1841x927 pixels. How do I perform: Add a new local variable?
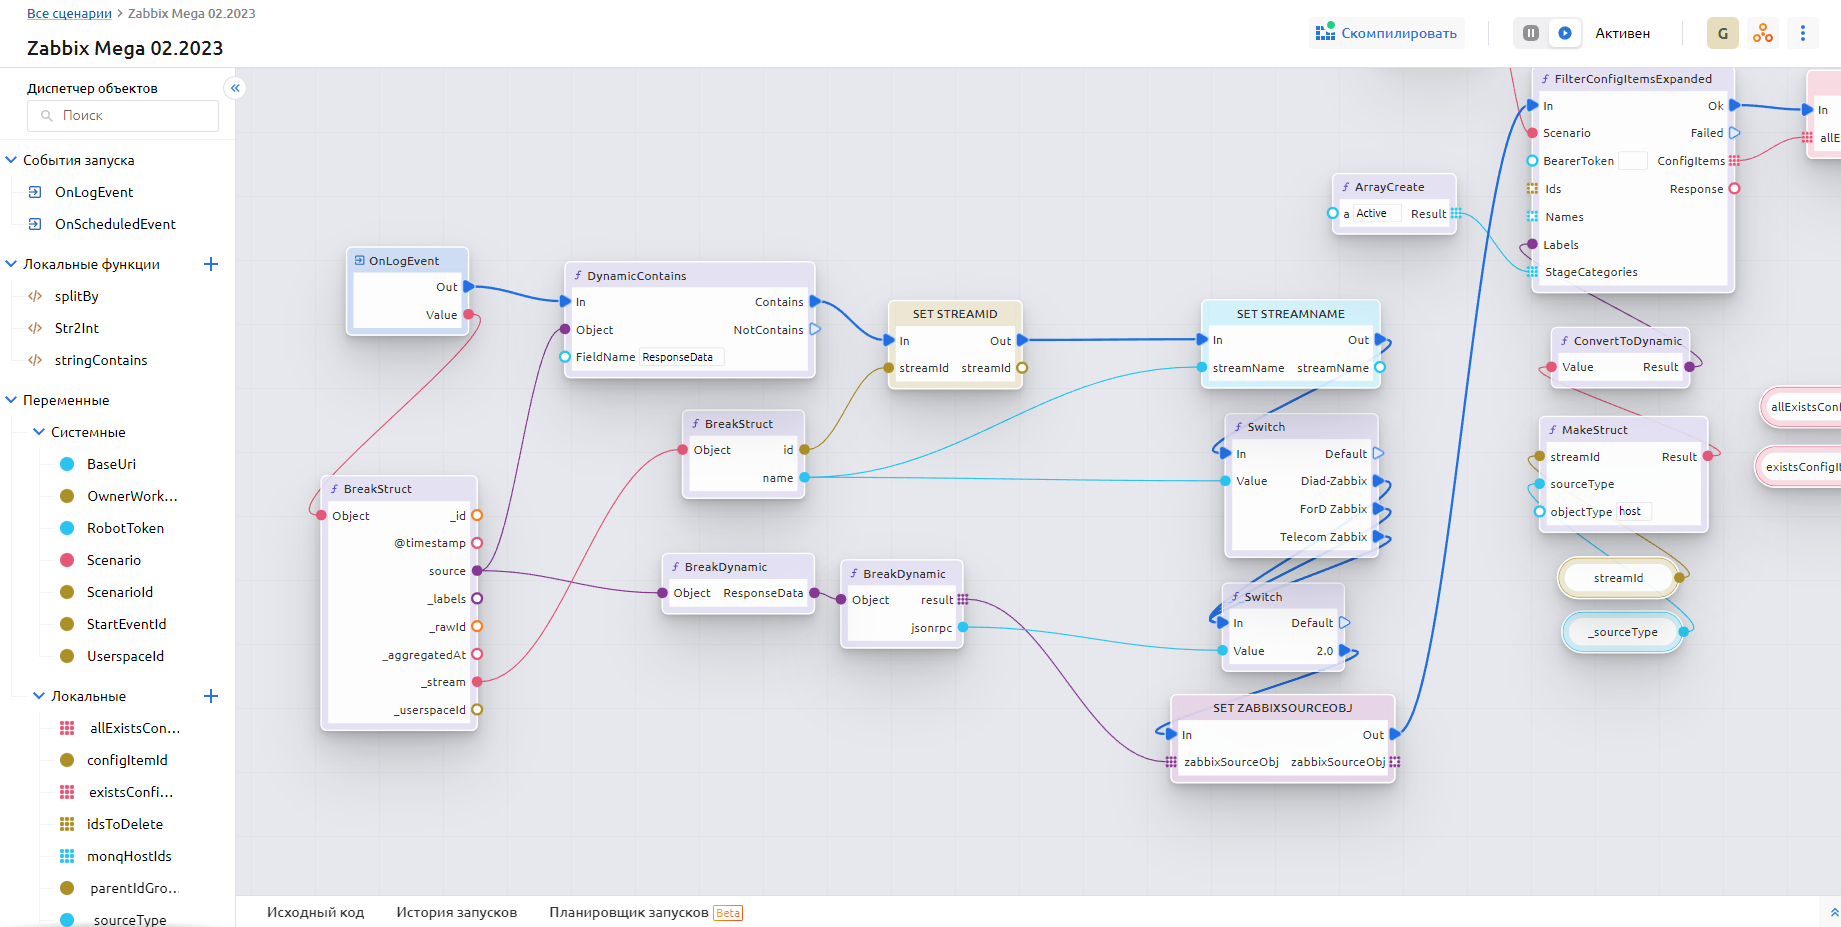(211, 696)
